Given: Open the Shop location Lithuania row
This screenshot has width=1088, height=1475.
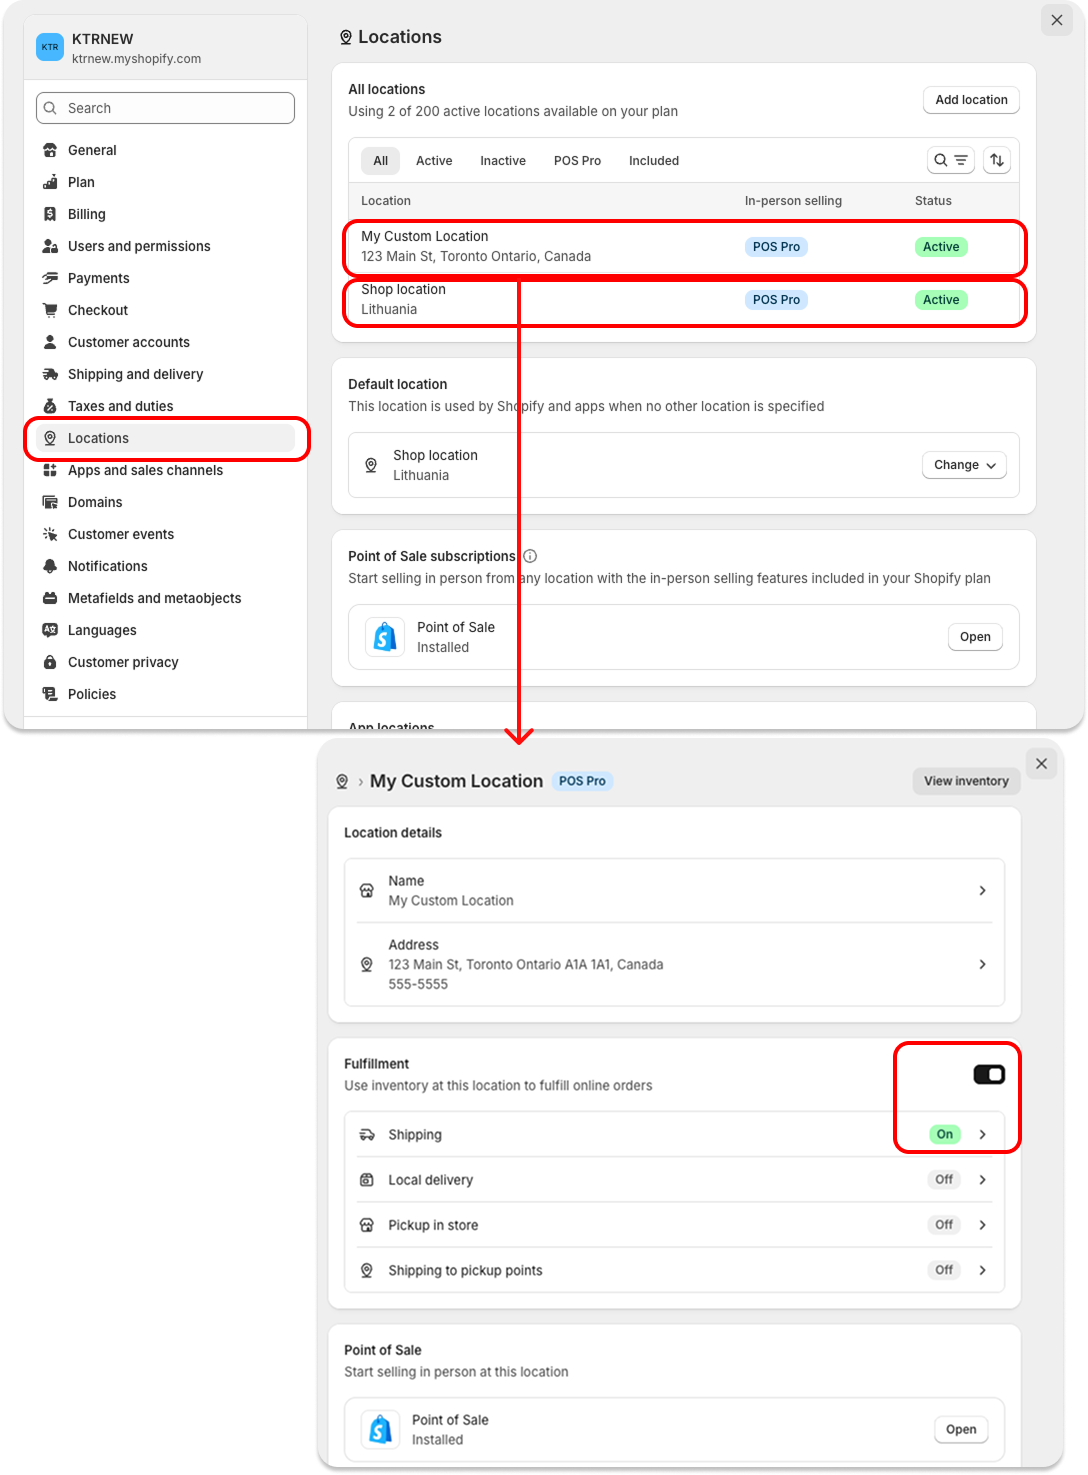Looking at the screenshot, I should 685,300.
